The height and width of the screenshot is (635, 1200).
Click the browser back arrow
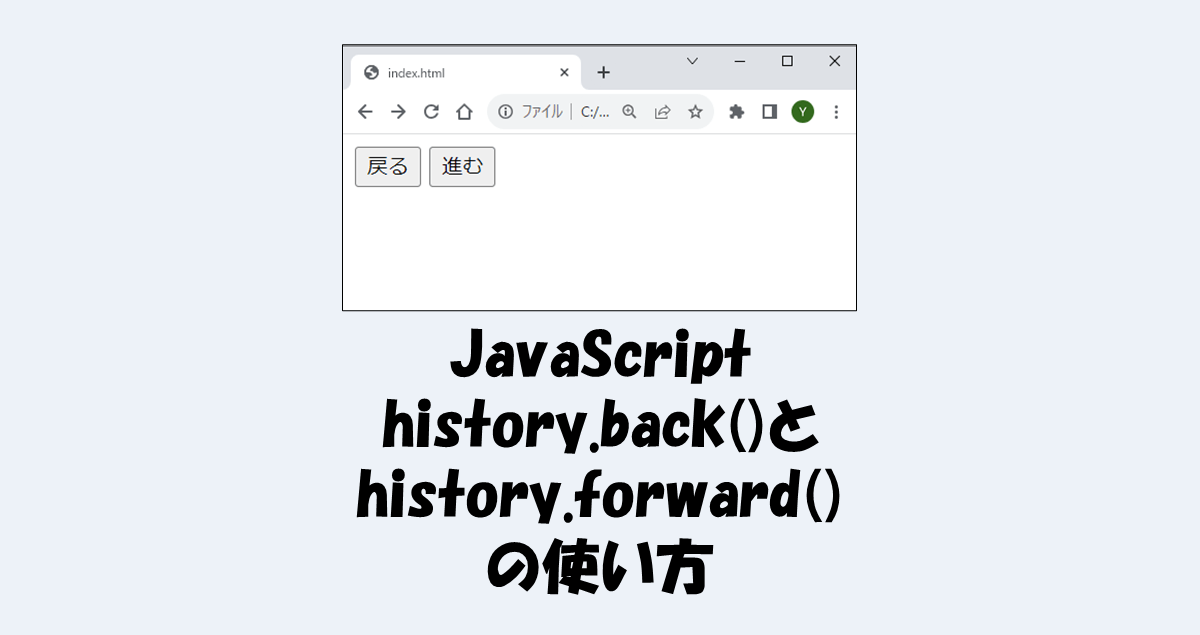pyautogui.click(x=365, y=112)
